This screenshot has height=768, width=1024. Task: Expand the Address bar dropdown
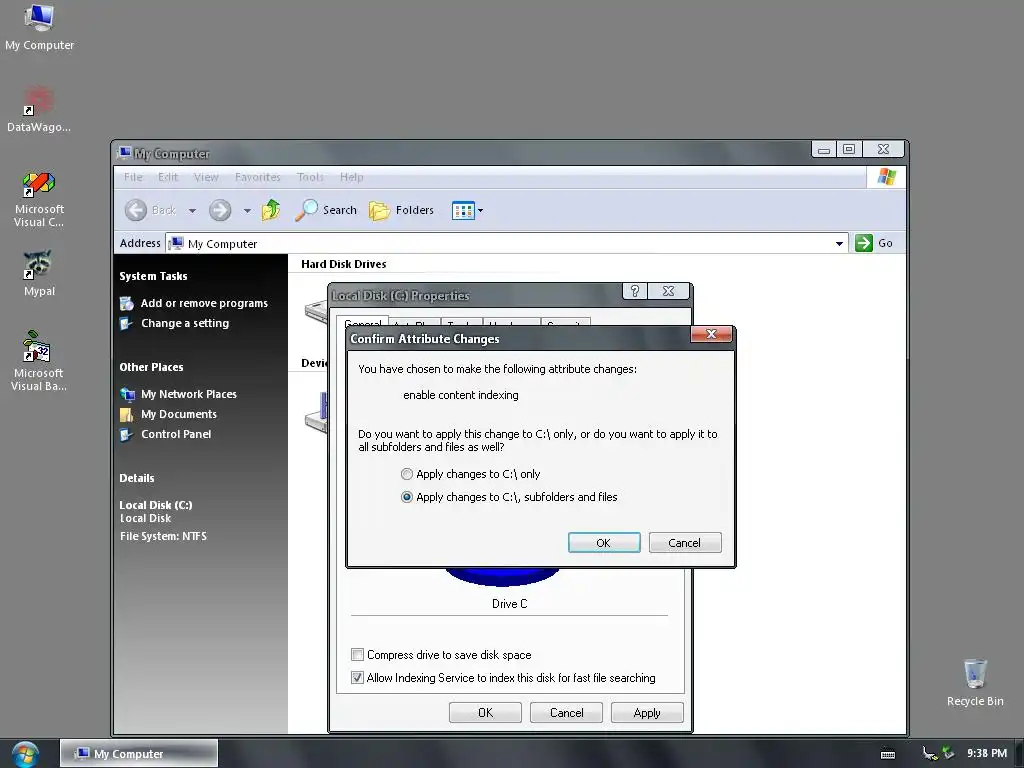839,244
